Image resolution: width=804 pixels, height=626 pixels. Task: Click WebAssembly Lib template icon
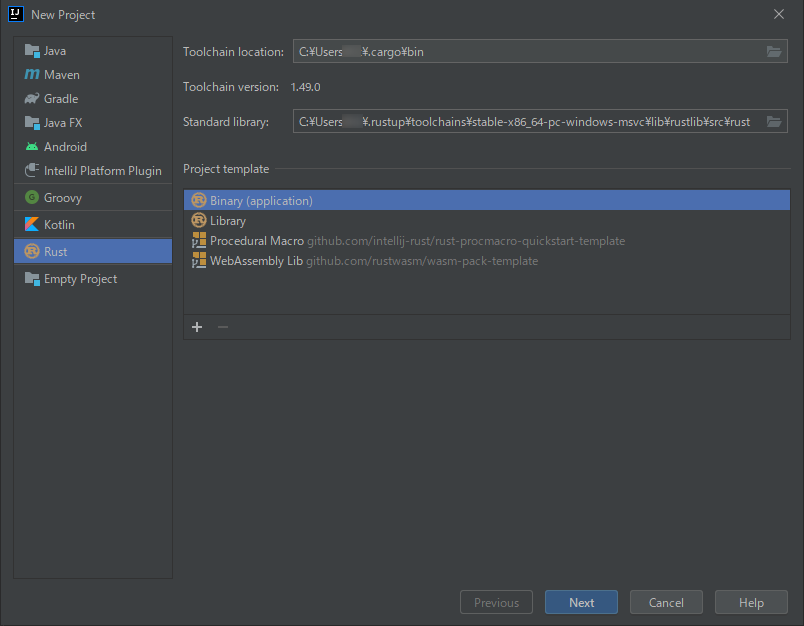click(198, 260)
